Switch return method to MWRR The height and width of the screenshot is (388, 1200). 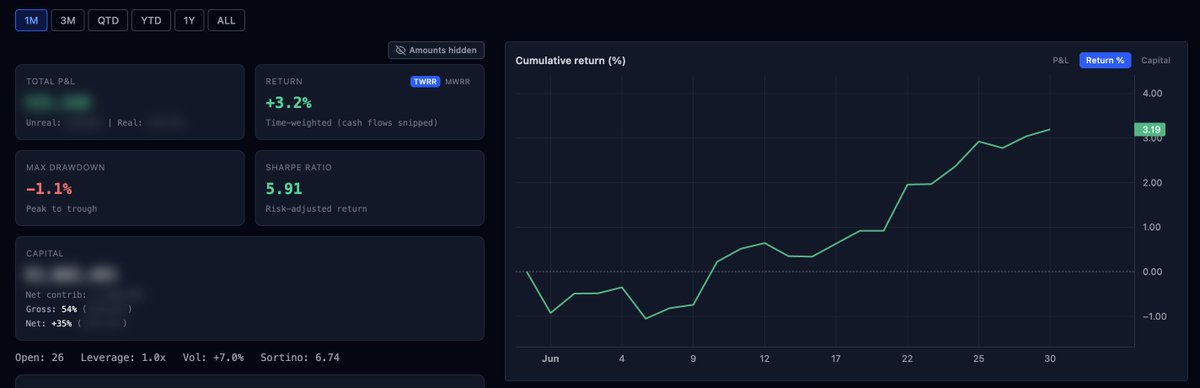(458, 81)
